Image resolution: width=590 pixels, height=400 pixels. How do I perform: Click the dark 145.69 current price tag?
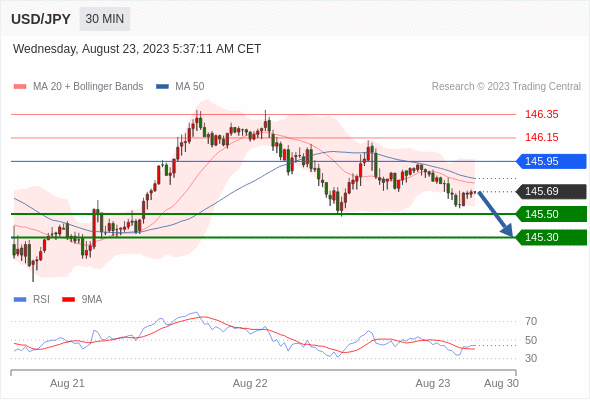551,192
